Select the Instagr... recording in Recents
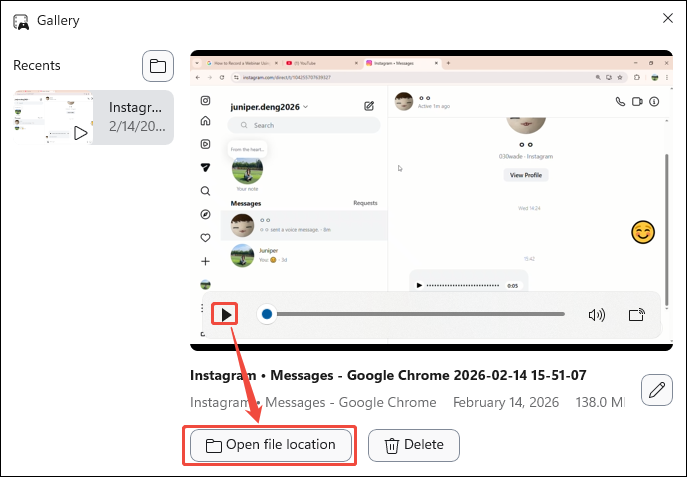Image resolution: width=687 pixels, height=477 pixels. 93,117
